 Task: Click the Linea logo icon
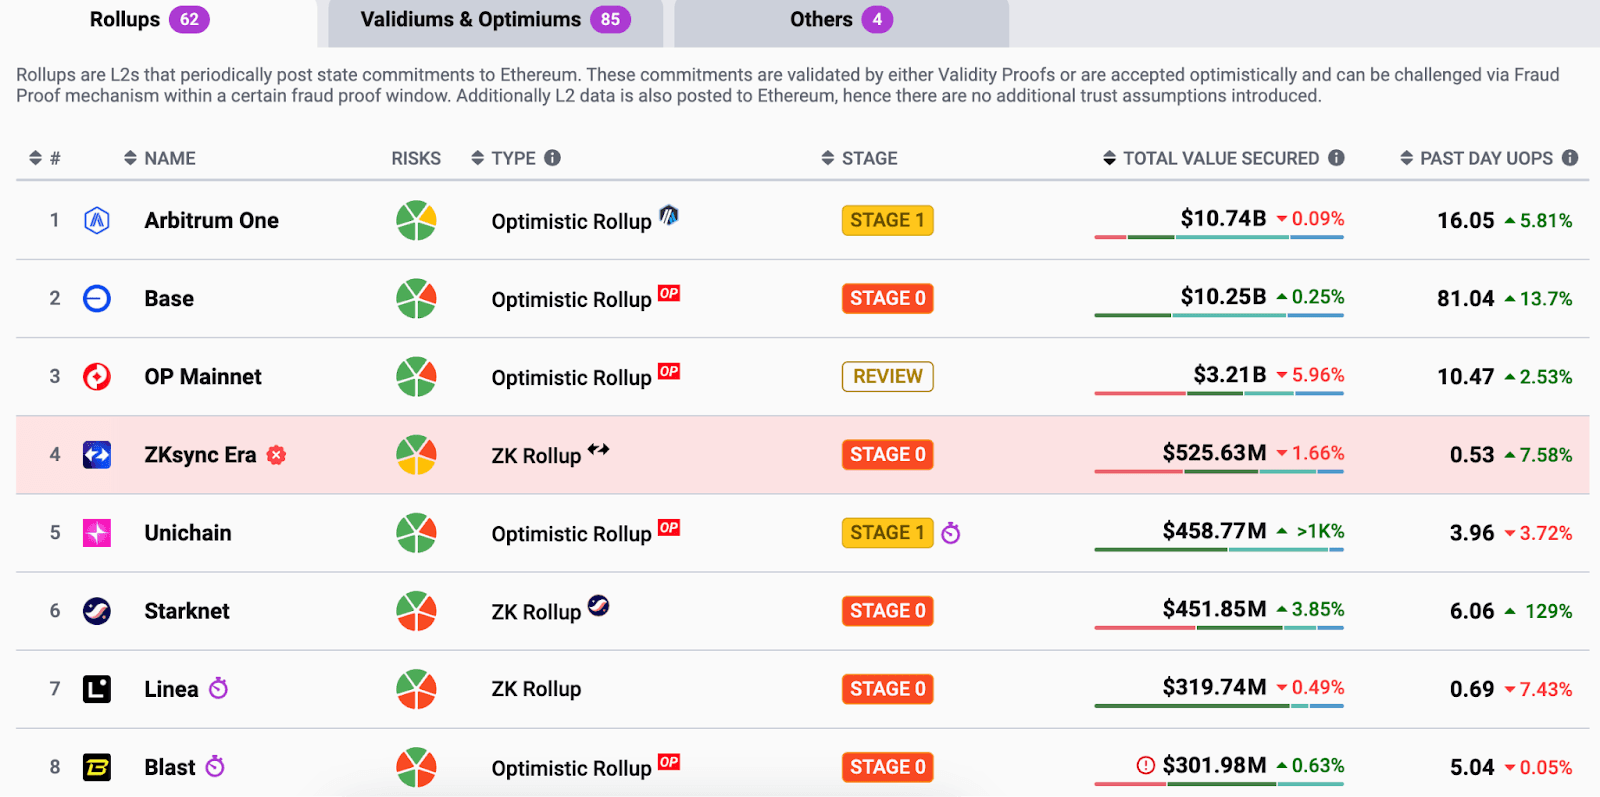click(x=97, y=689)
